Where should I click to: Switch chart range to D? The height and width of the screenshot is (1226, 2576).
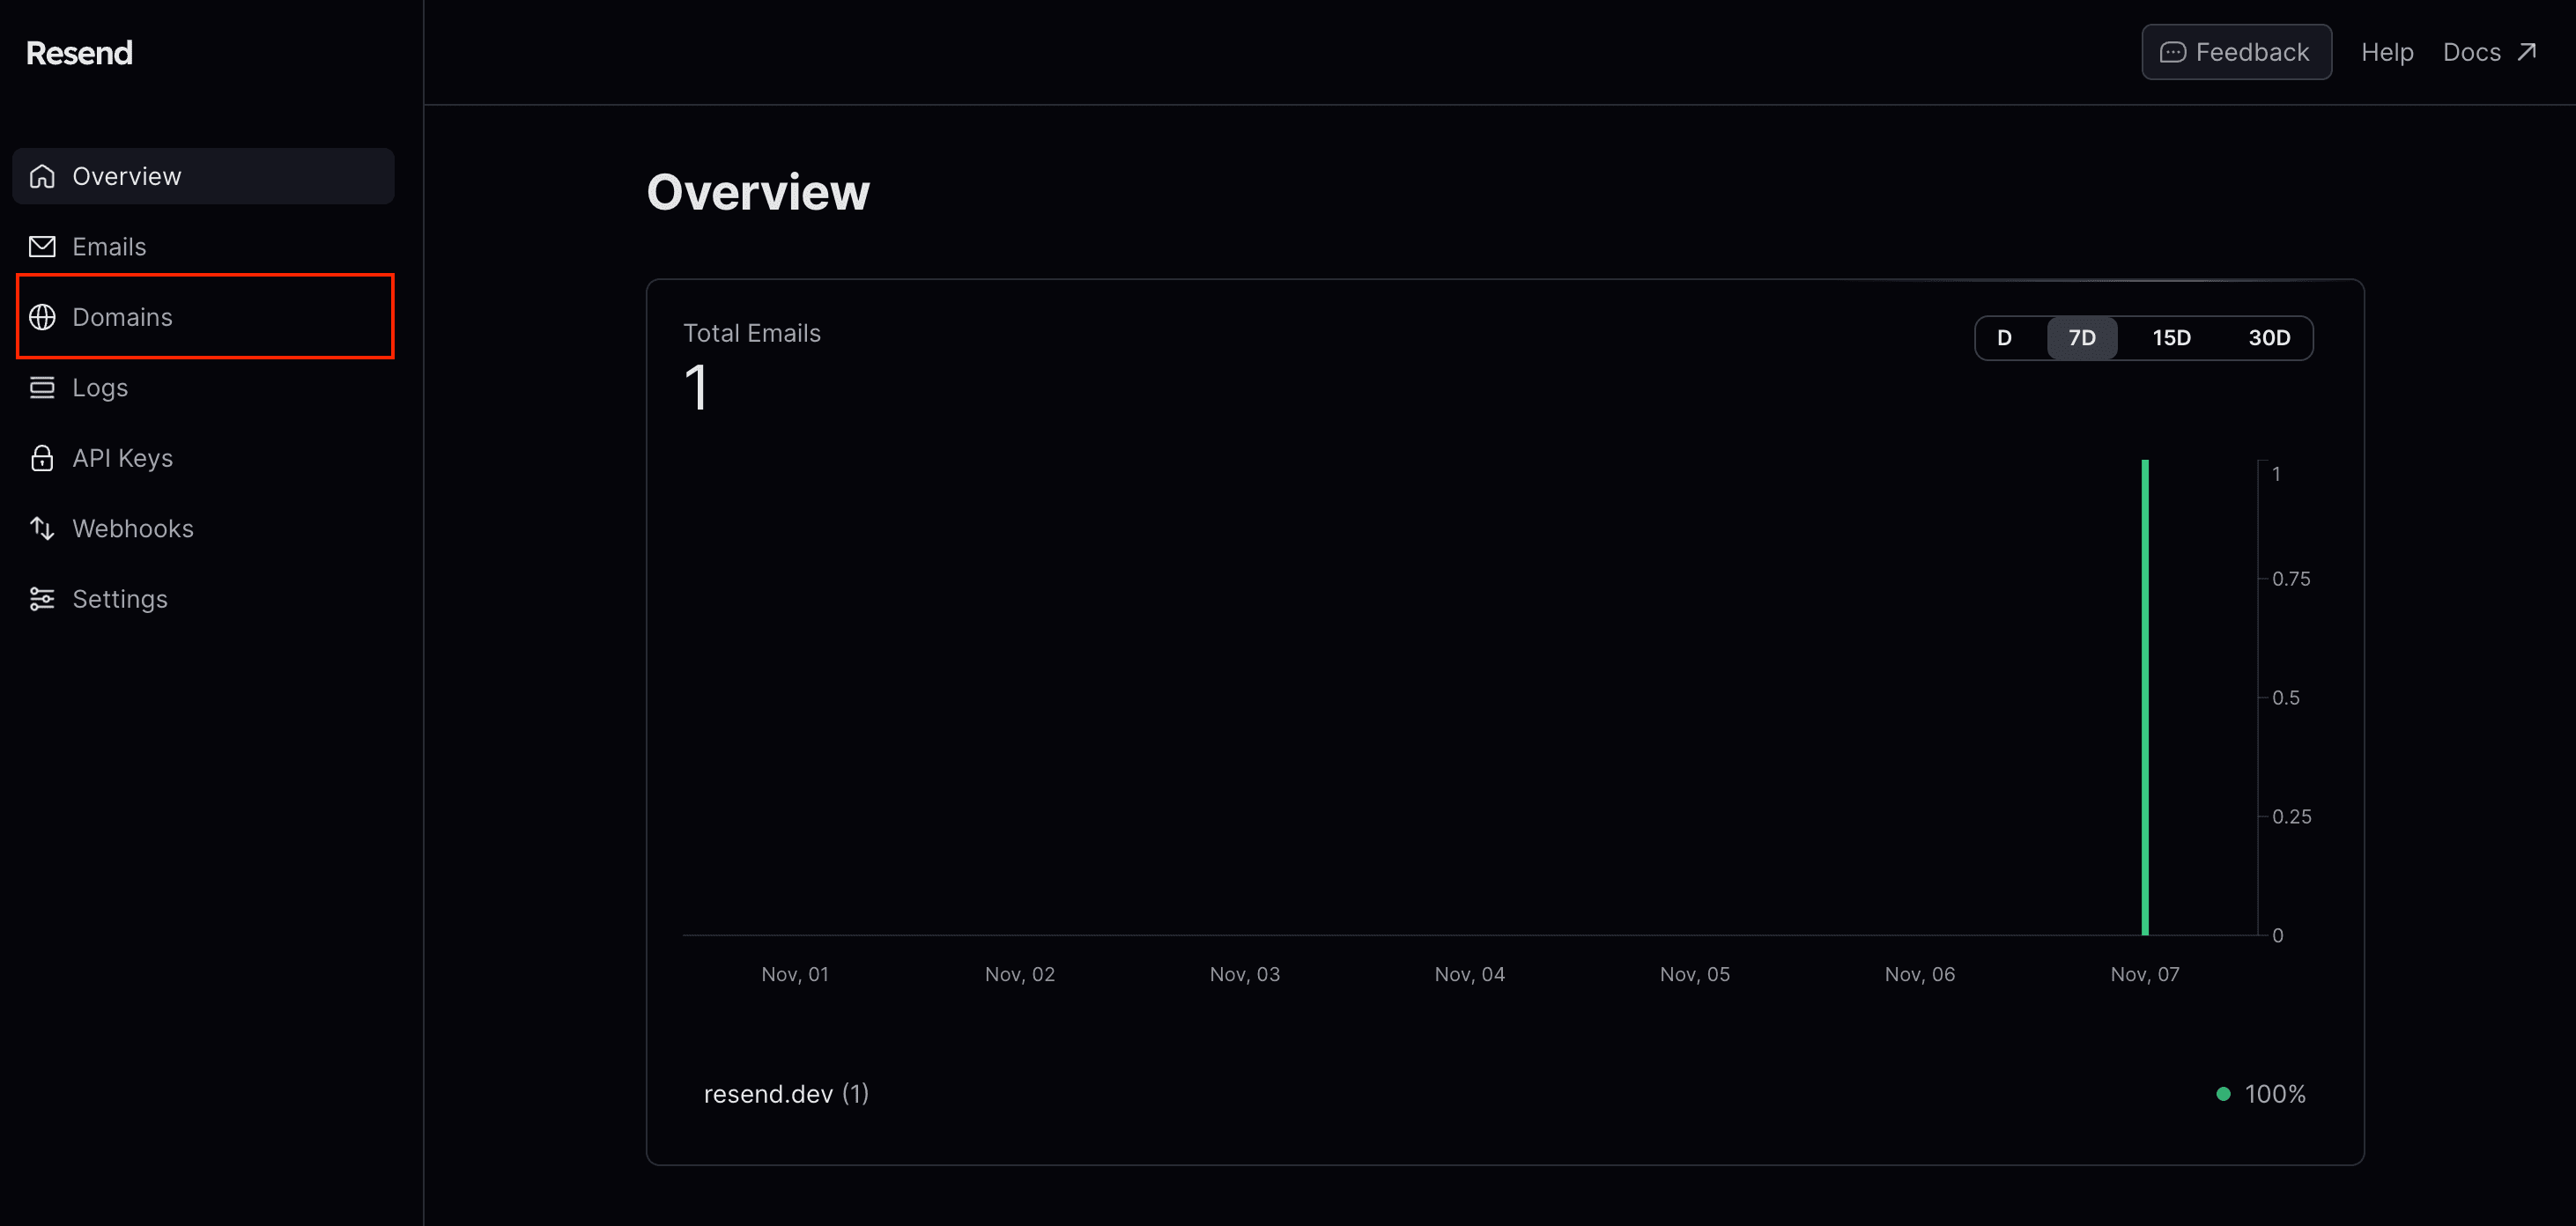coord(2004,338)
